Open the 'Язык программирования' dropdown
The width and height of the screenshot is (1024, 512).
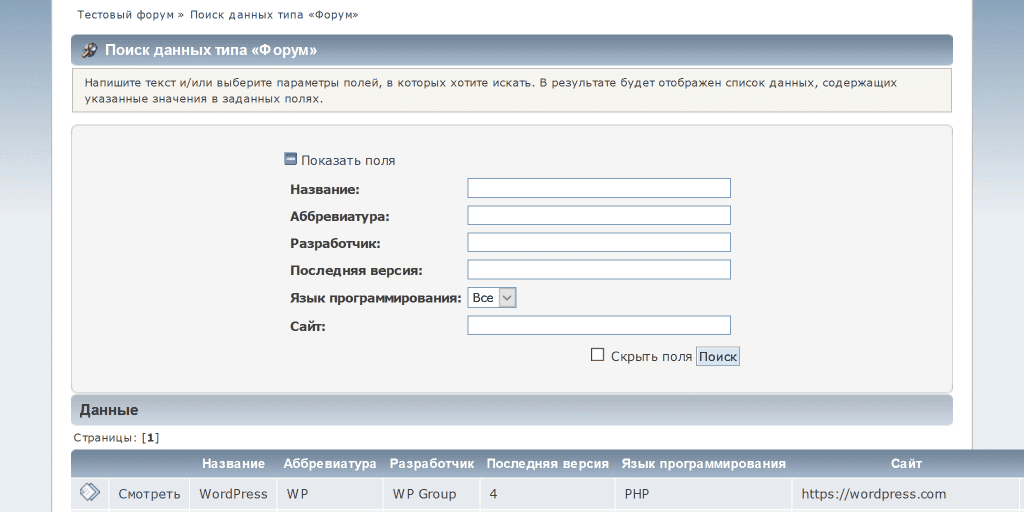(x=492, y=298)
